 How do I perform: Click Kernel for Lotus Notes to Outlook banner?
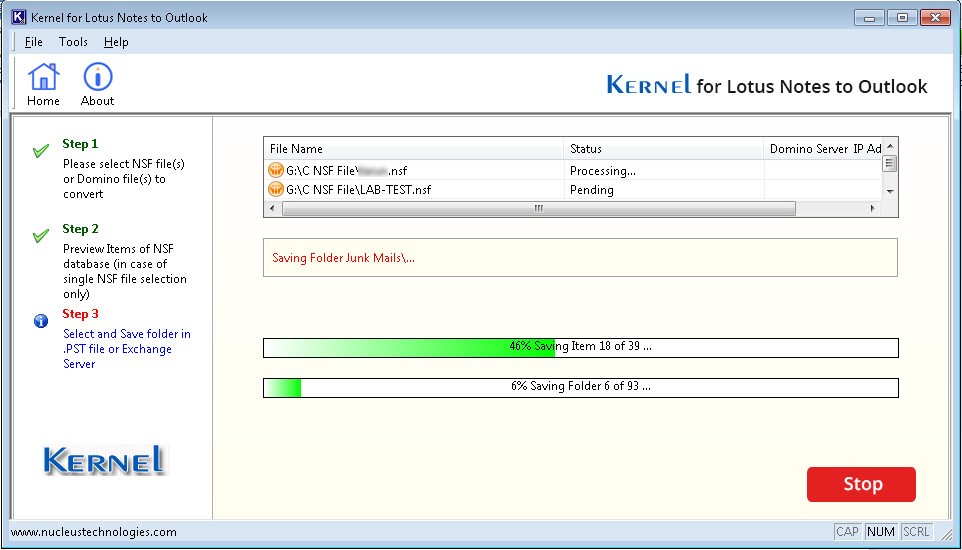tap(767, 85)
